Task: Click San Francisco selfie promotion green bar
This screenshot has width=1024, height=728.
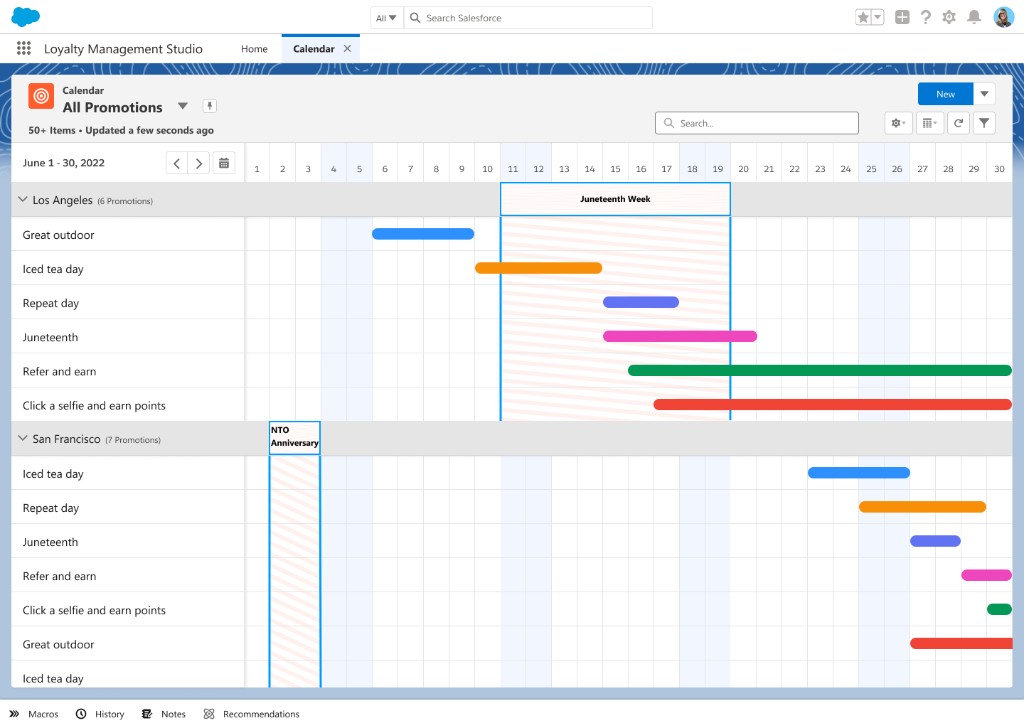Action: tap(999, 609)
